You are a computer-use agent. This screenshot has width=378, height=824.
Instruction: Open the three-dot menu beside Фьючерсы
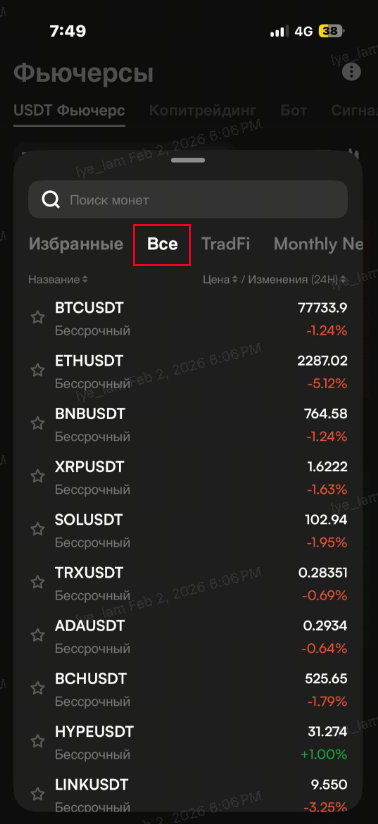(351, 72)
